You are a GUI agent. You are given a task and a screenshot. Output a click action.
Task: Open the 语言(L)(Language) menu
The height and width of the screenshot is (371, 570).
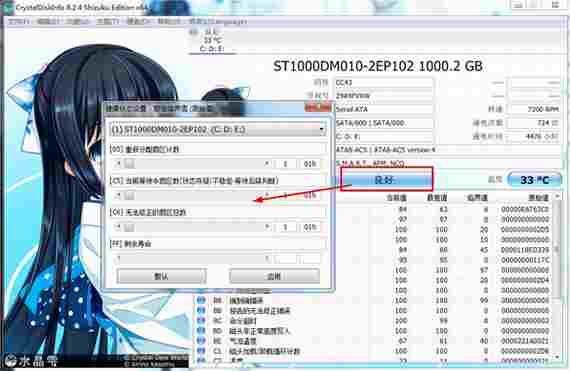pyautogui.click(x=217, y=22)
